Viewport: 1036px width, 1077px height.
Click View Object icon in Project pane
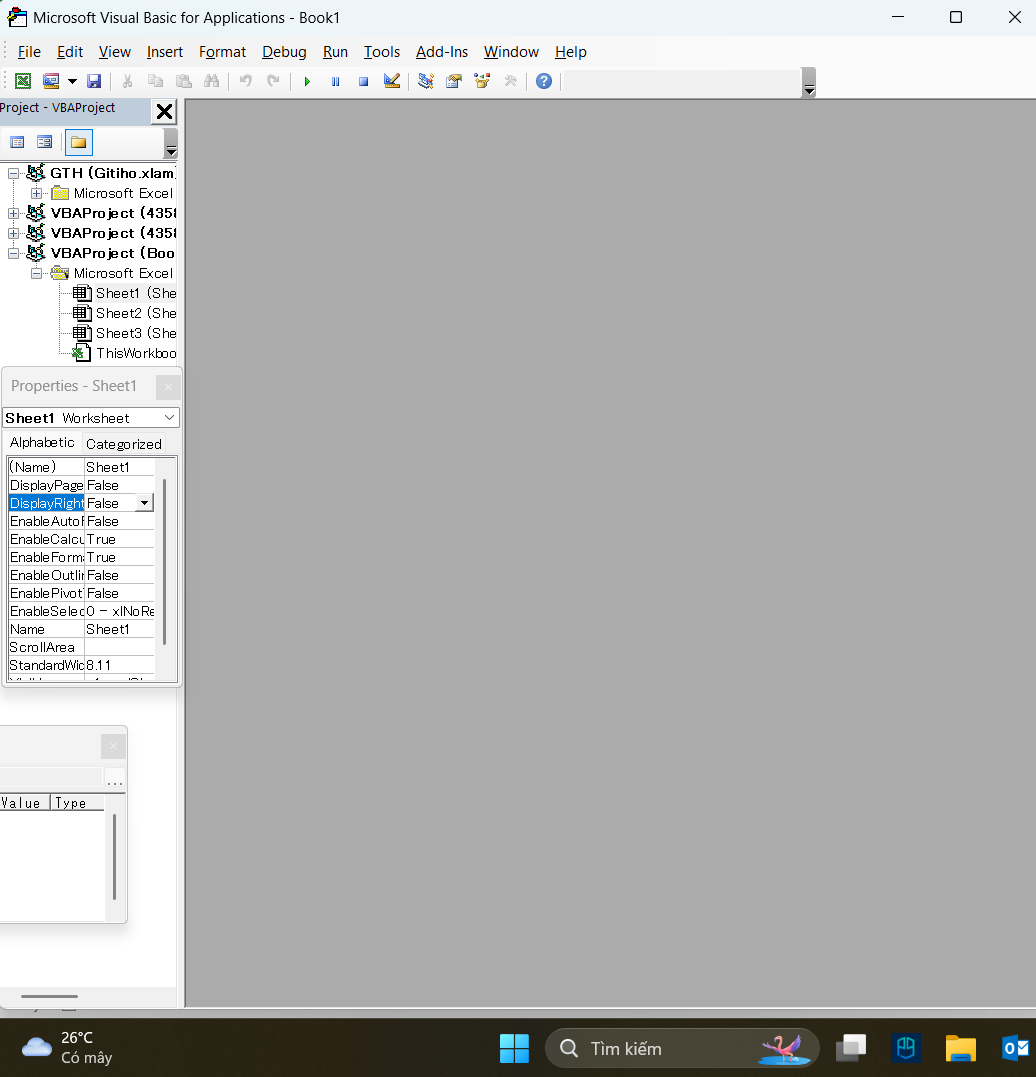tap(45, 142)
